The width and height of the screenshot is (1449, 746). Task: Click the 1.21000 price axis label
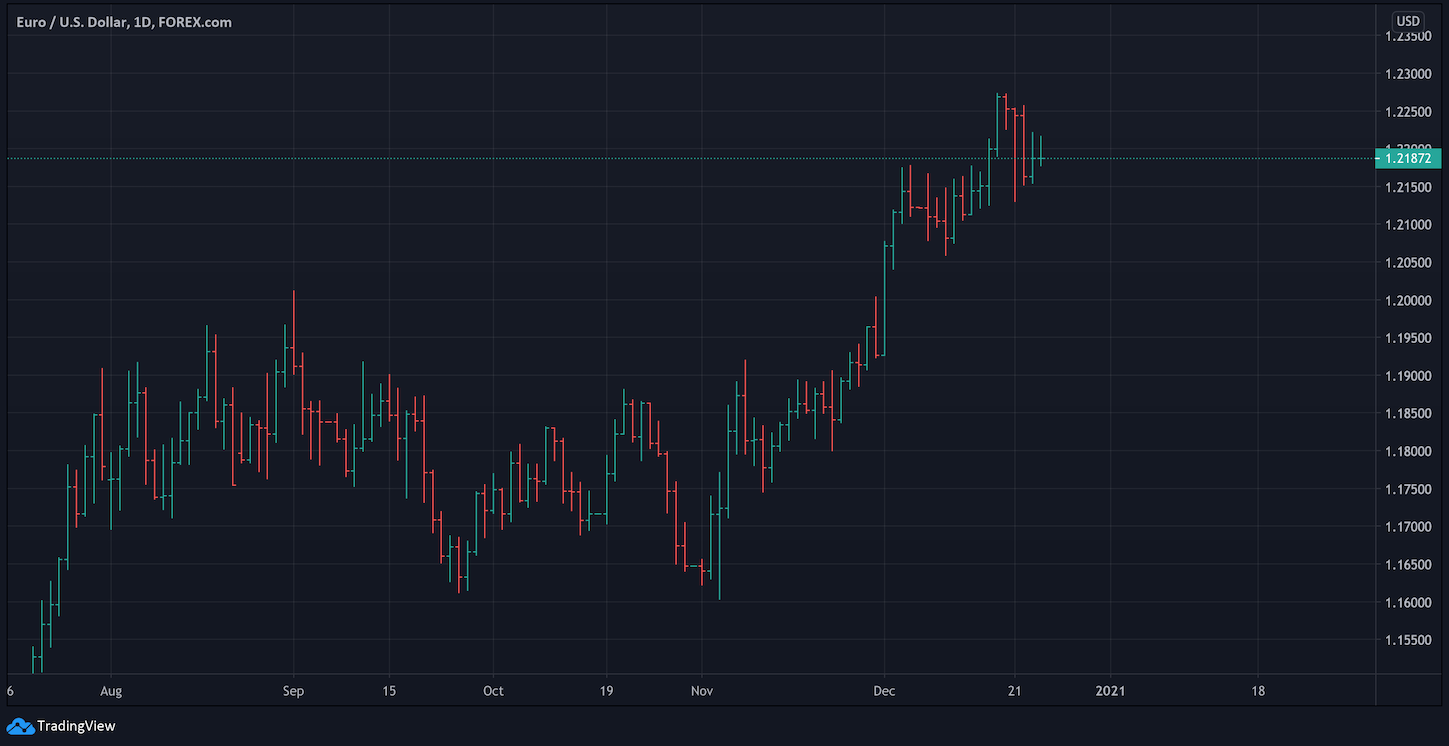pos(1408,225)
